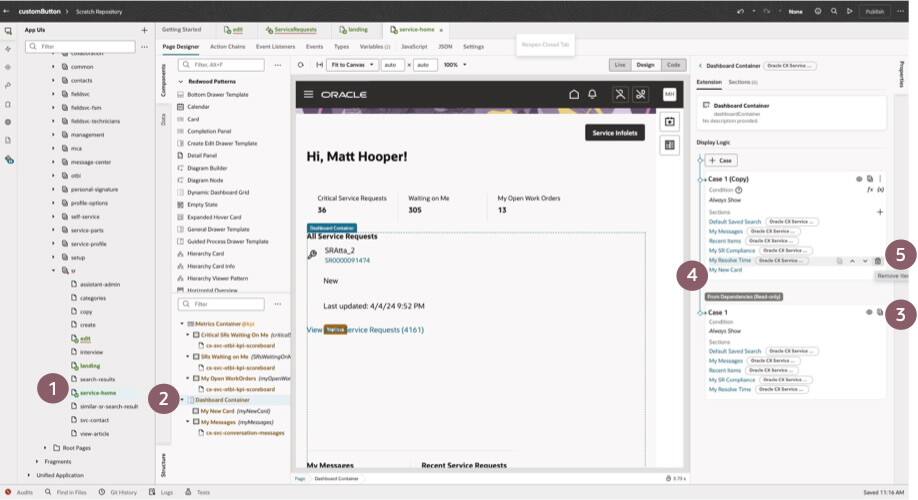The height and width of the screenshot is (500, 918).
Task: Toggle visibility eye for Case 1
Action: [x=869, y=312]
